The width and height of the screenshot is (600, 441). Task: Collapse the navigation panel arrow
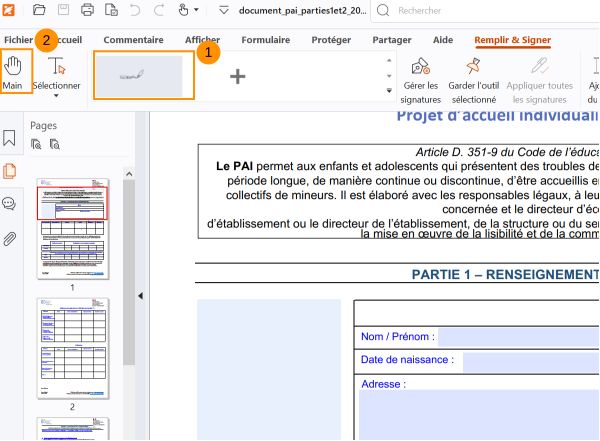(140, 296)
